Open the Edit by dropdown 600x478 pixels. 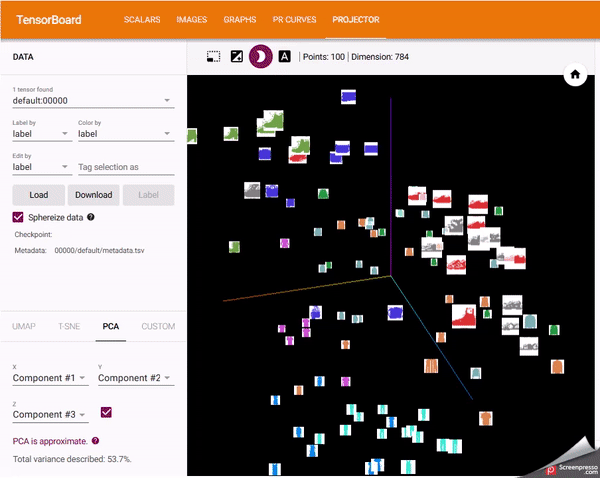click(42, 167)
